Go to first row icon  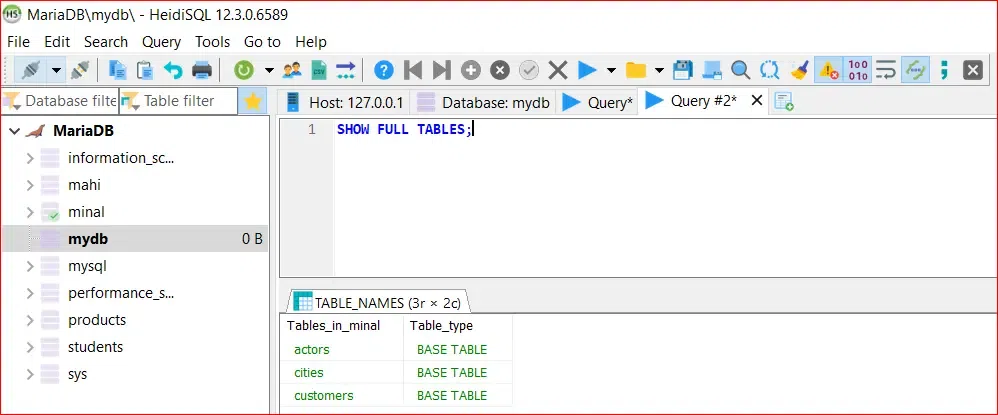coord(413,69)
